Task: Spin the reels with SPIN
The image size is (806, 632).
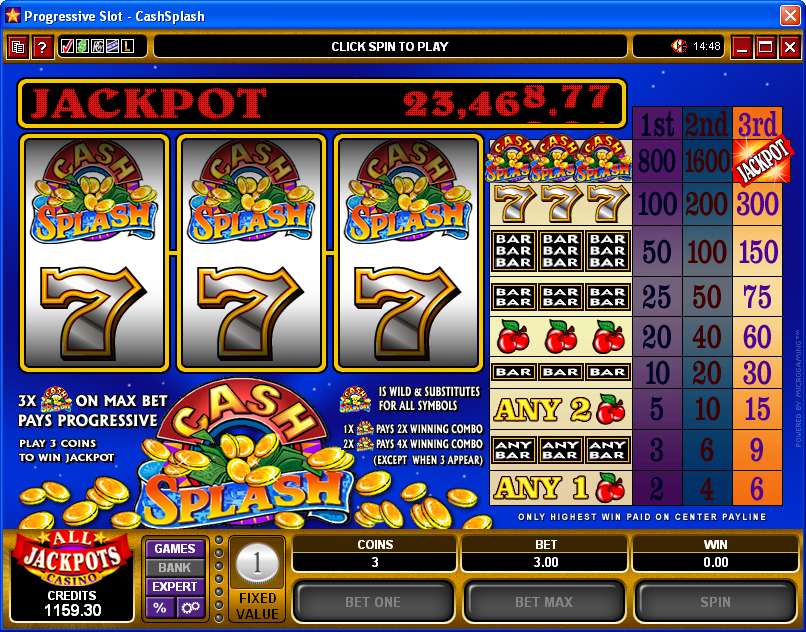Action: (x=716, y=602)
